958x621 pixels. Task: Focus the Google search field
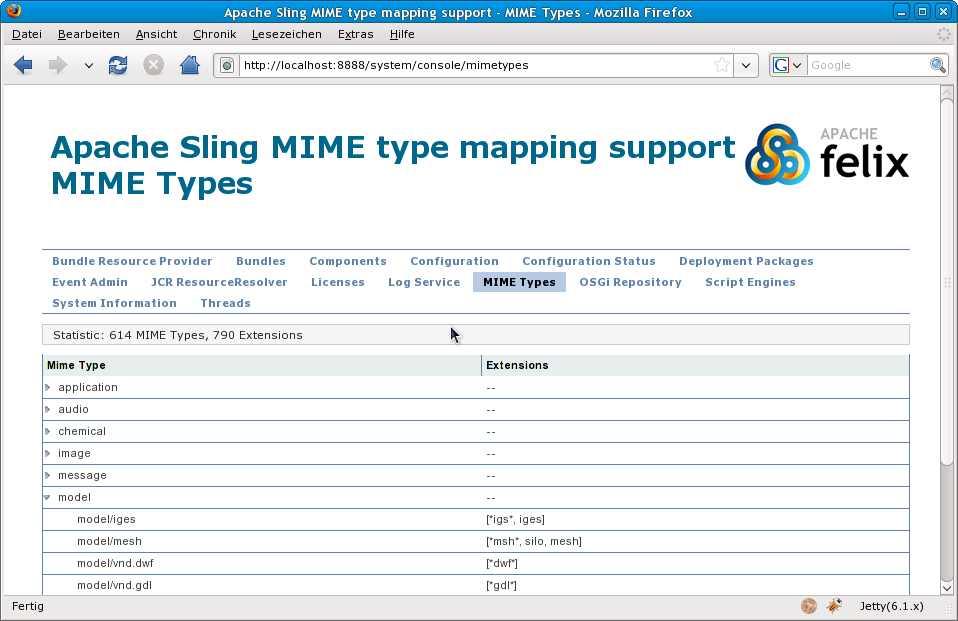[868, 65]
